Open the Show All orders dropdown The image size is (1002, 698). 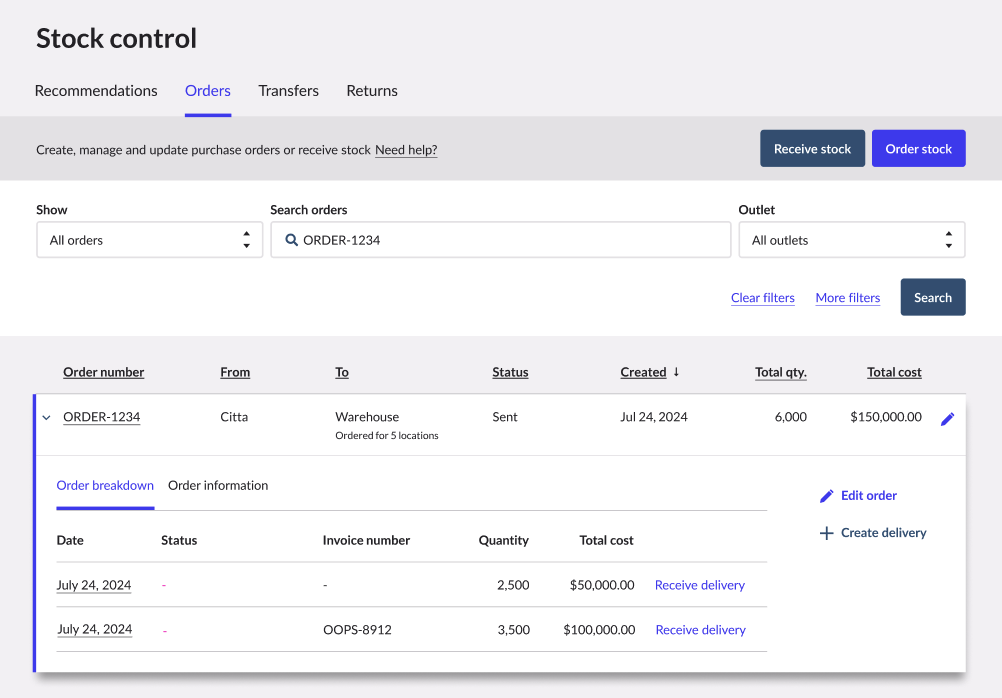(x=150, y=240)
